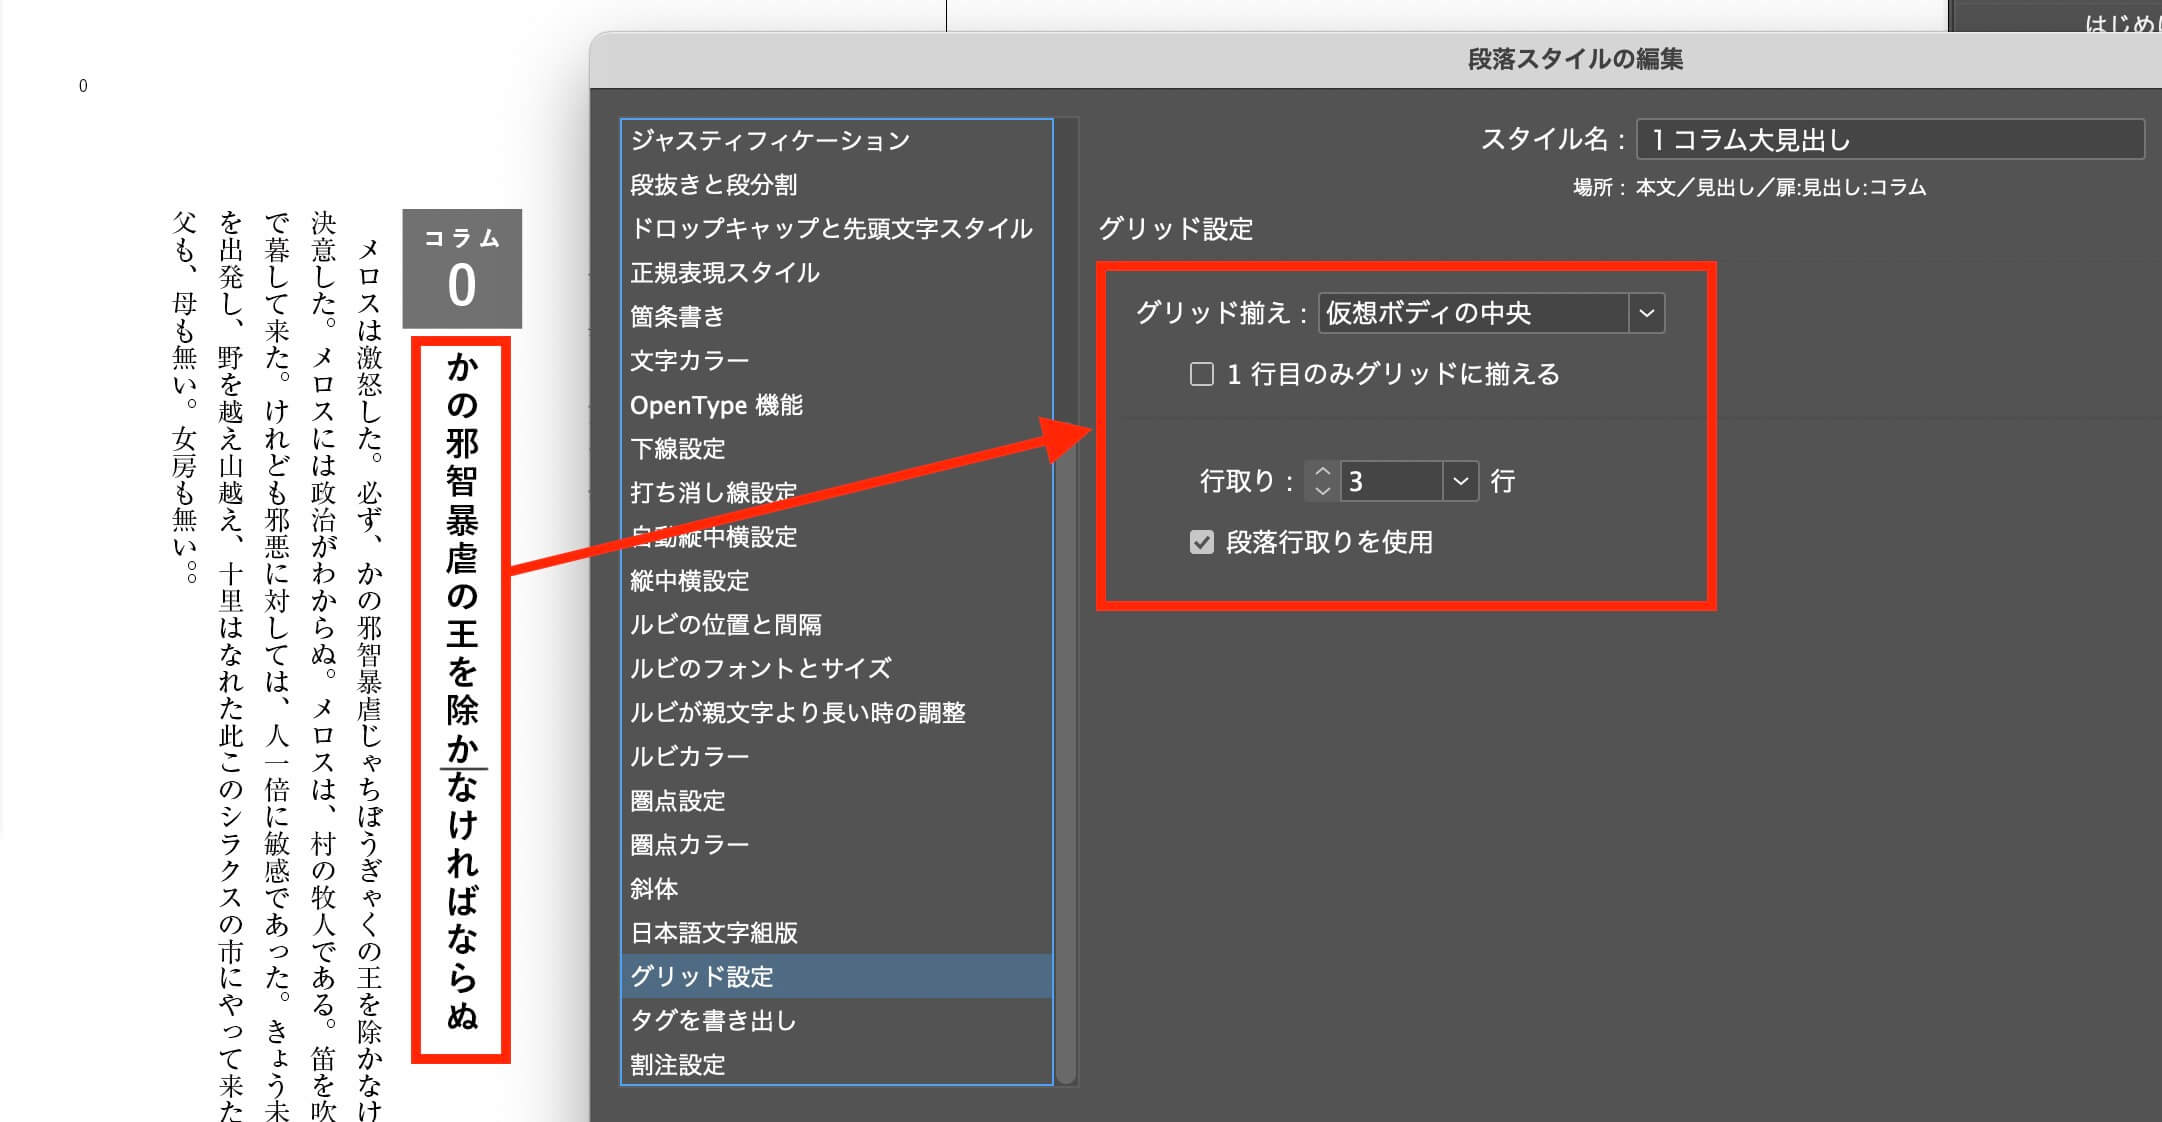Click the 行取り number field
Screen dimensions: 2162x1122
tap(1391, 482)
